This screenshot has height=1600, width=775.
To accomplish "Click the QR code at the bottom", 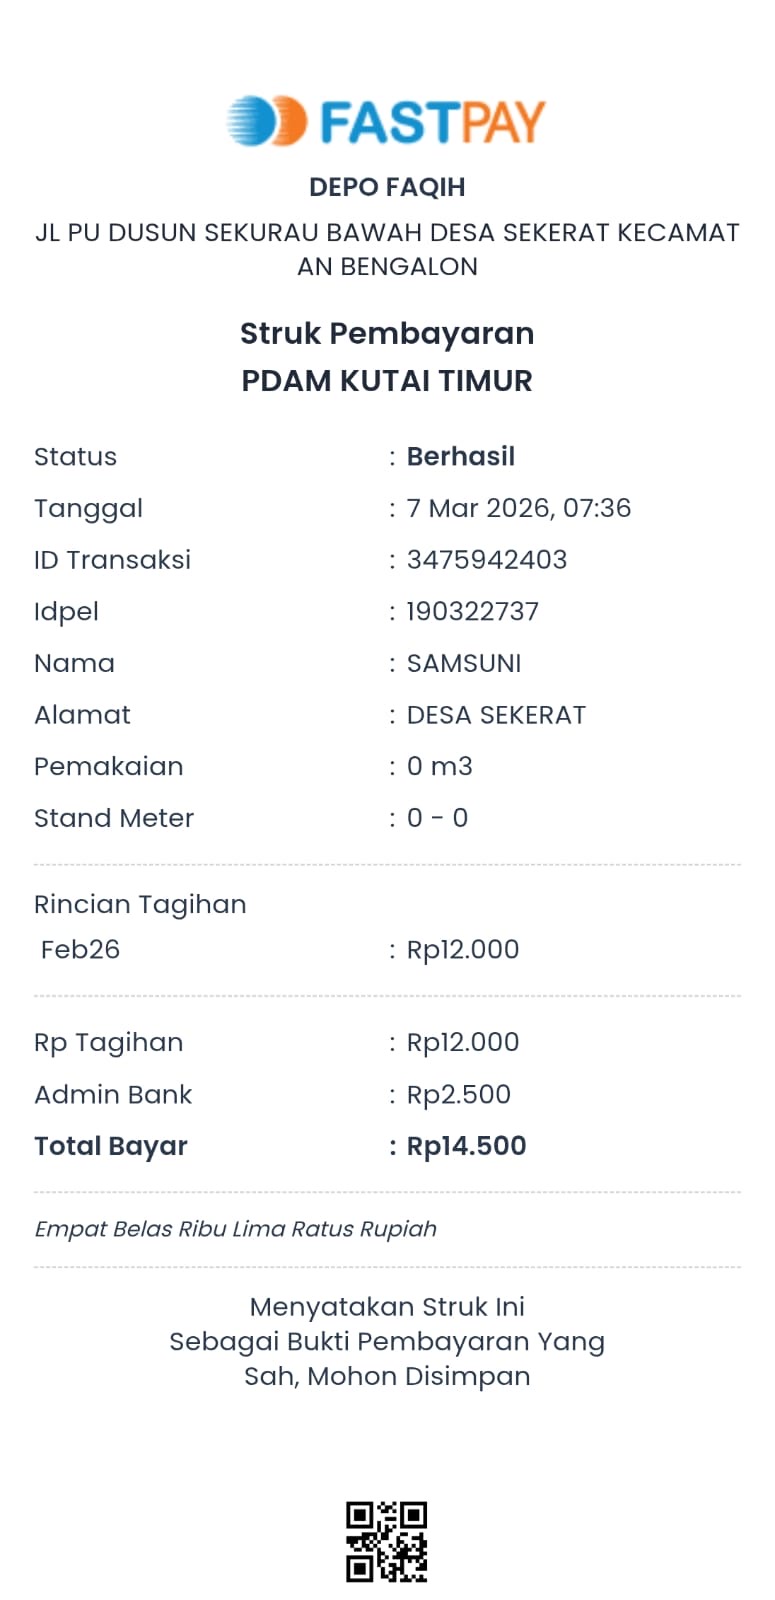I will pos(386,1541).
